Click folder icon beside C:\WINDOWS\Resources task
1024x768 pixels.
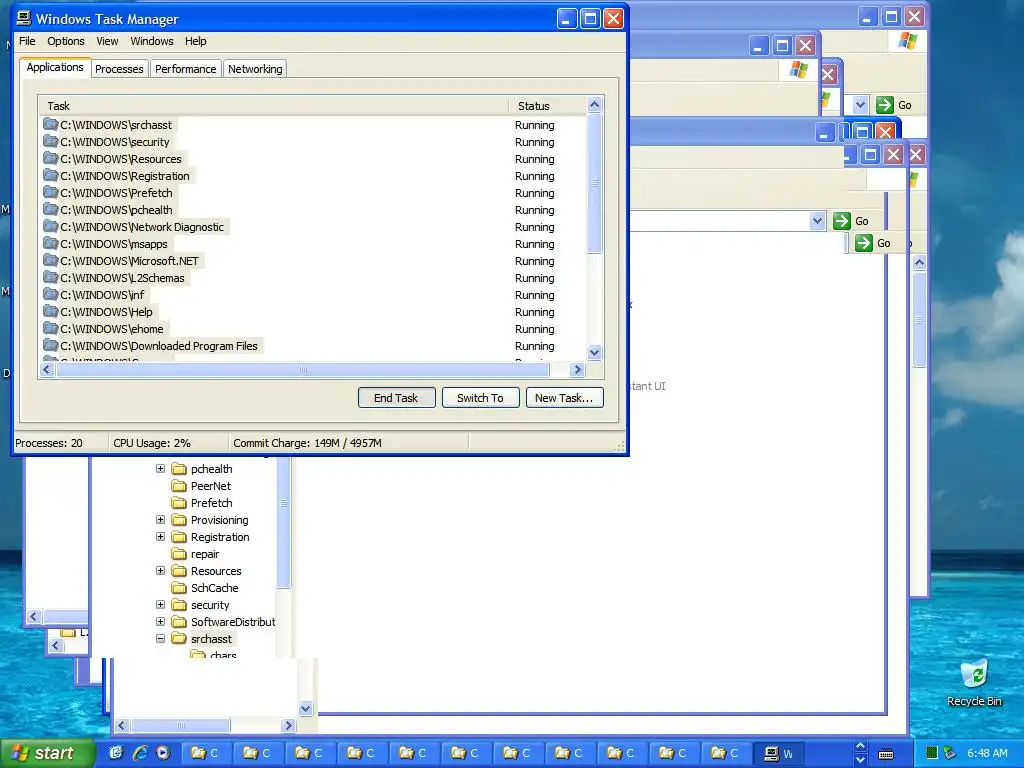click(x=50, y=158)
